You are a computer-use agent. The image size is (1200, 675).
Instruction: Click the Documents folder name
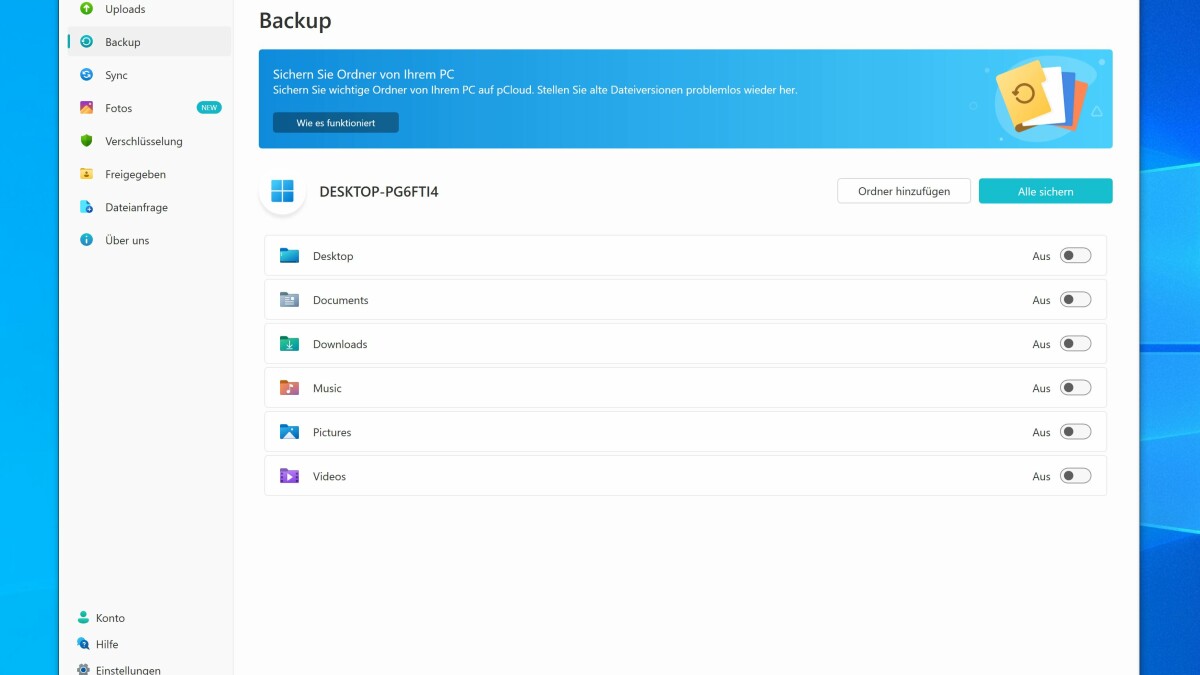(x=341, y=300)
